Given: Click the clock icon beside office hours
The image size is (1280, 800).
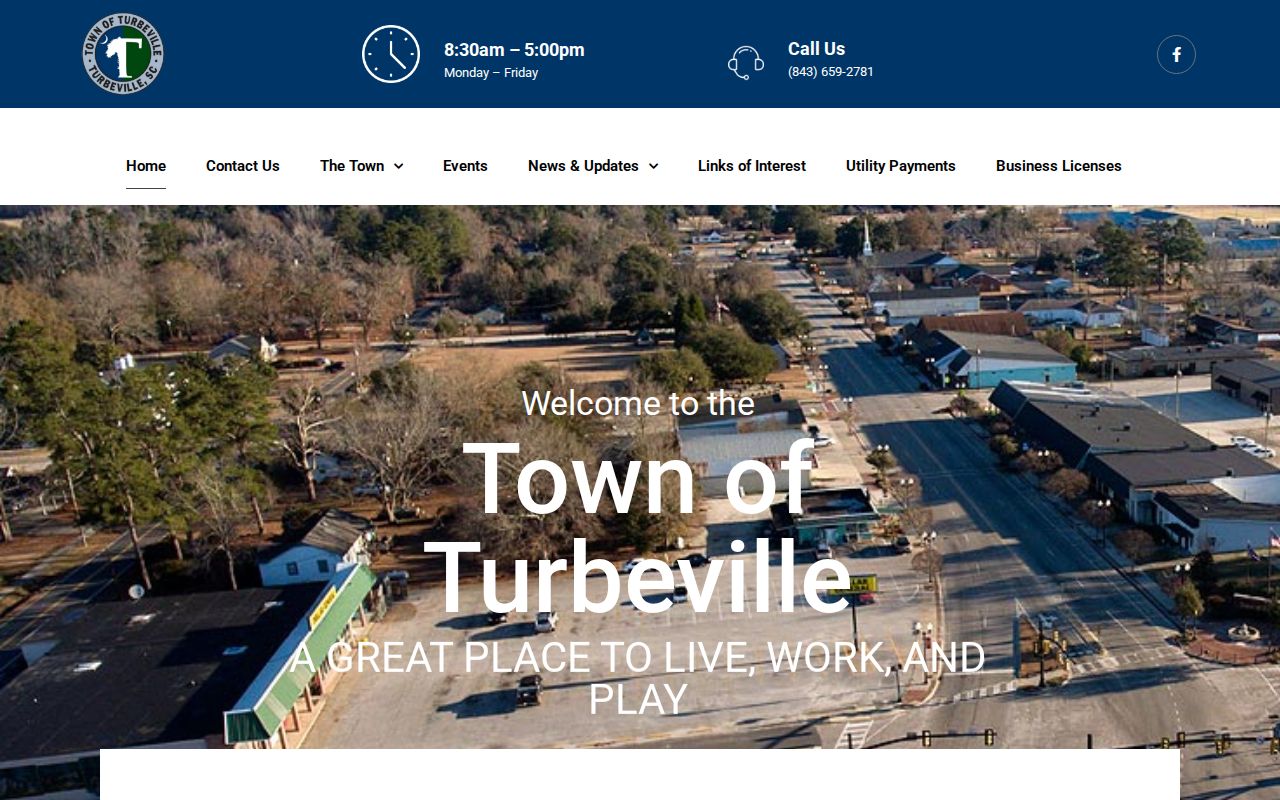Looking at the screenshot, I should [391, 54].
